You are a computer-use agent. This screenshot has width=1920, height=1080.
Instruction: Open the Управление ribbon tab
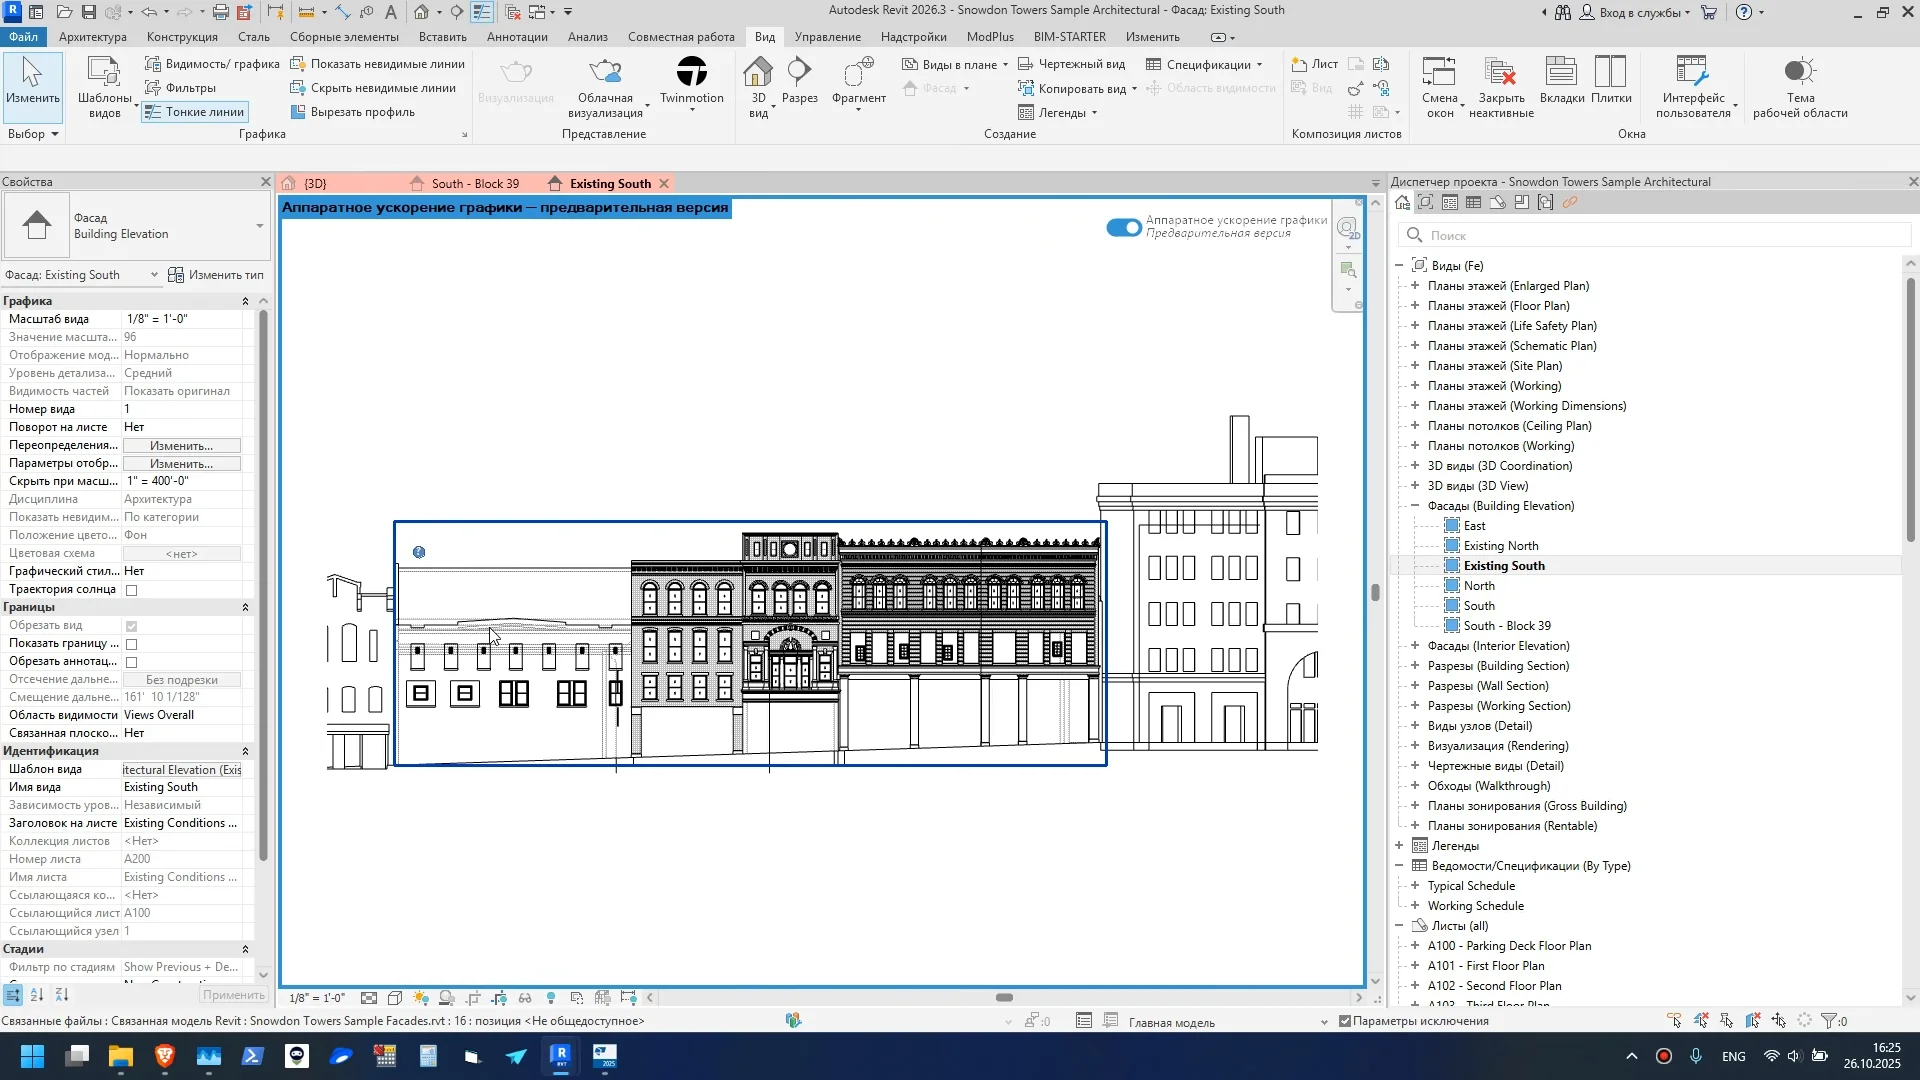(x=827, y=37)
